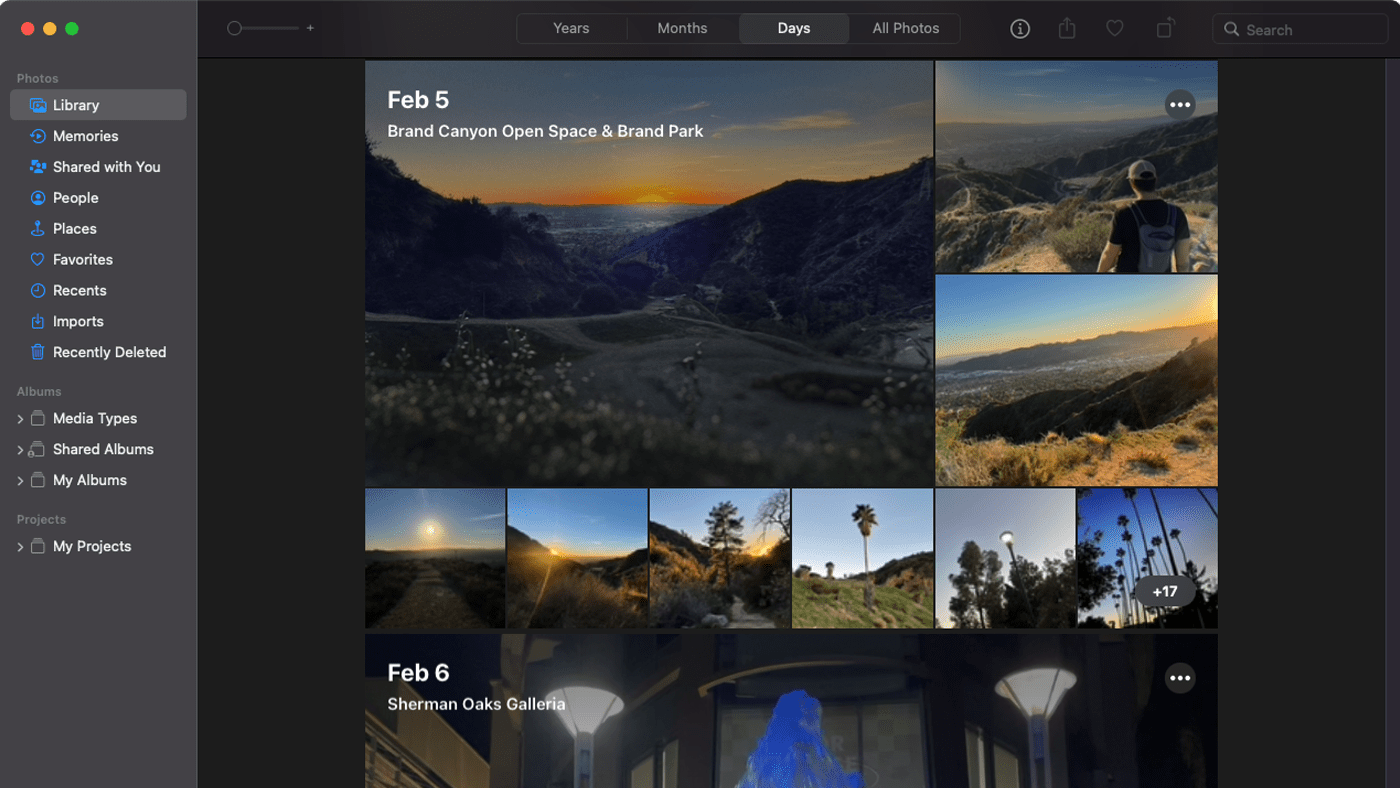Expand the My Projects folder
The height and width of the screenshot is (788, 1400).
pos(20,547)
